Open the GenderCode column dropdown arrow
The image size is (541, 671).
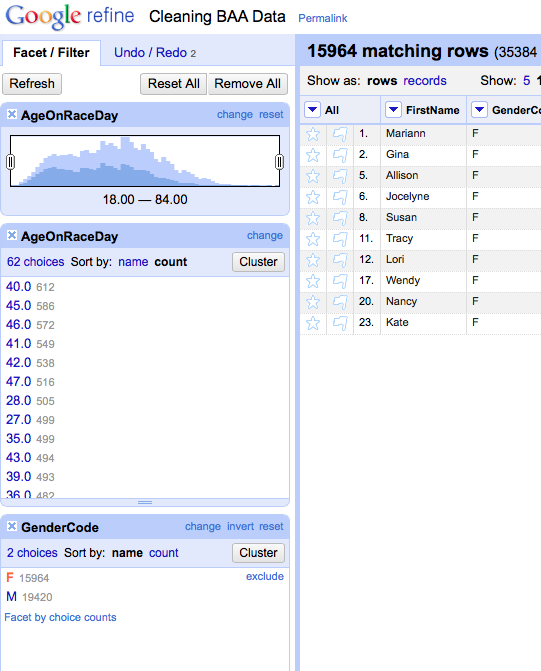click(x=479, y=110)
